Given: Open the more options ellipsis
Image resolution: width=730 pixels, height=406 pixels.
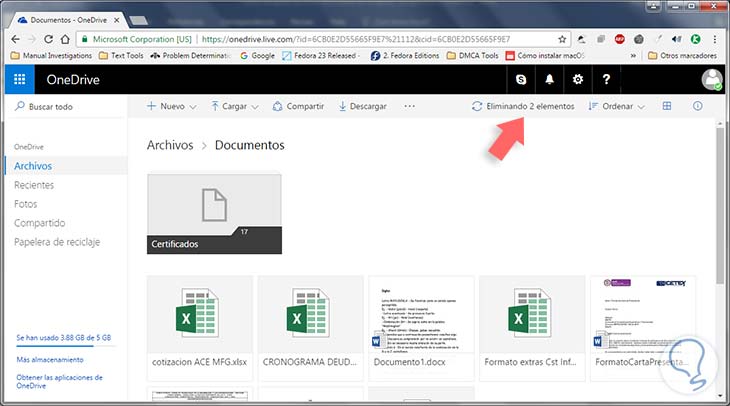Looking at the screenshot, I should pos(409,106).
